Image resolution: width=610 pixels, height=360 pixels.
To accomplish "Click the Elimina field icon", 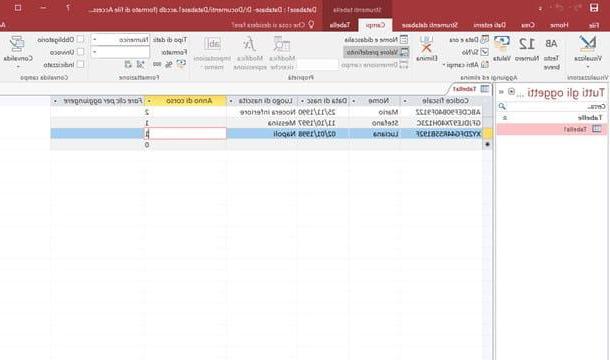I will [426, 49].
